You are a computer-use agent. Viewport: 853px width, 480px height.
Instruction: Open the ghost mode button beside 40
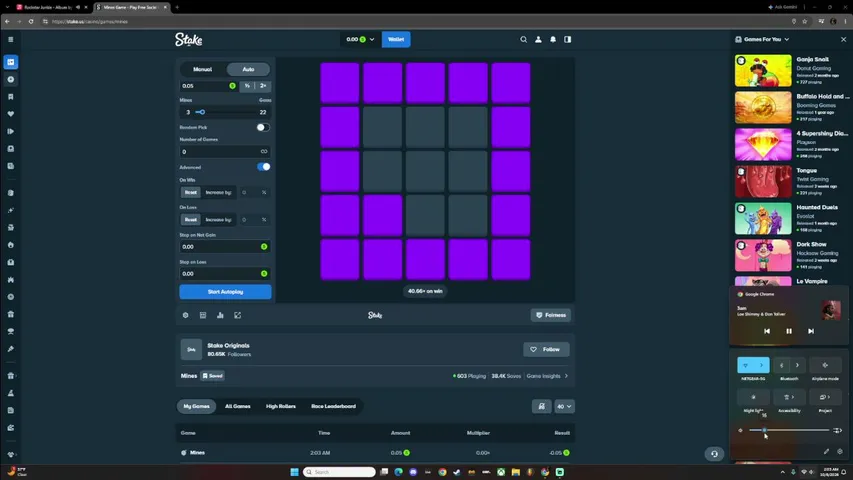point(541,407)
